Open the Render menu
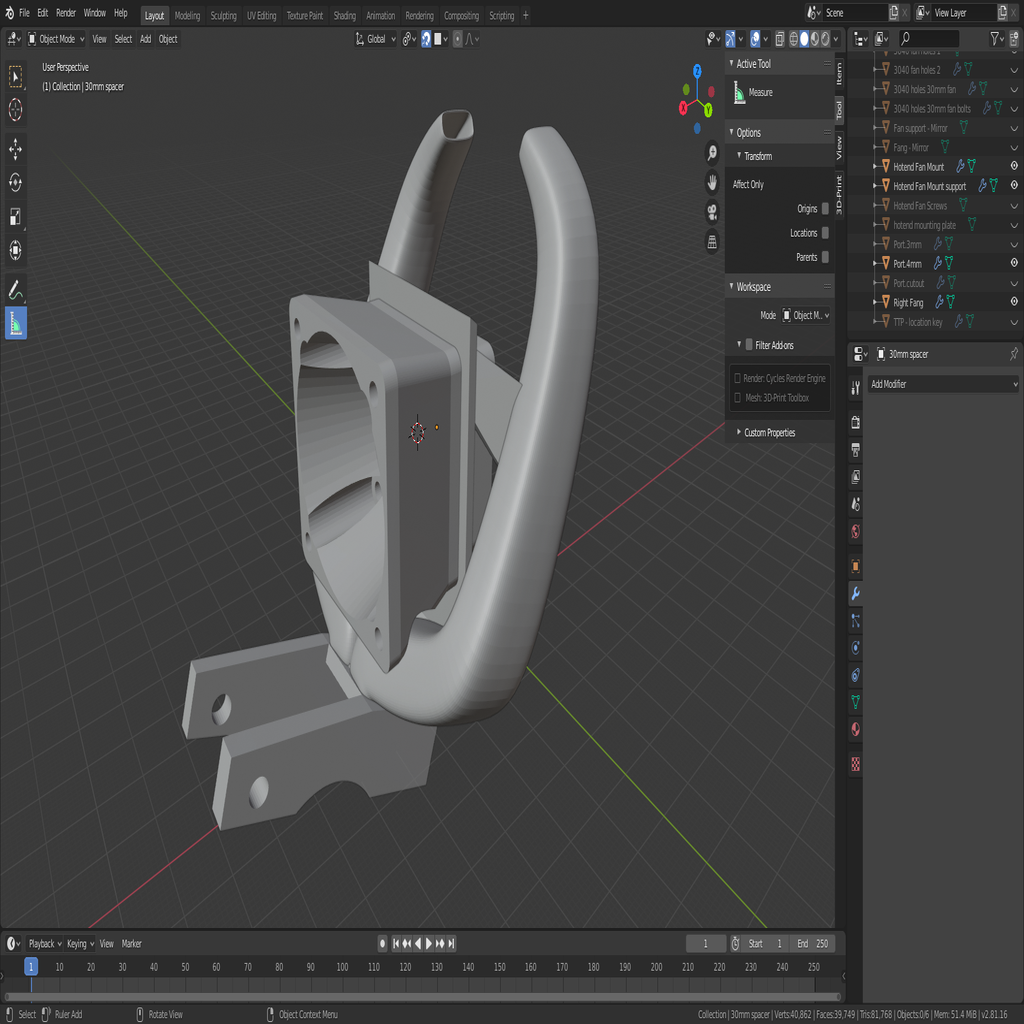Image resolution: width=1024 pixels, height=1024 pixels. coord(66,13)
